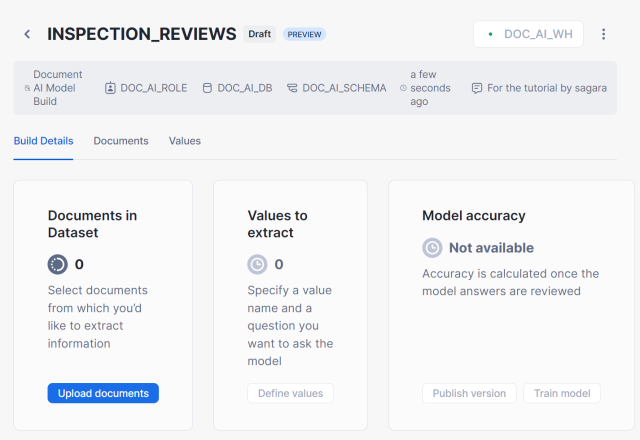
Task: Click the clock icon beside timestamp
Action: tap(403, 88)
